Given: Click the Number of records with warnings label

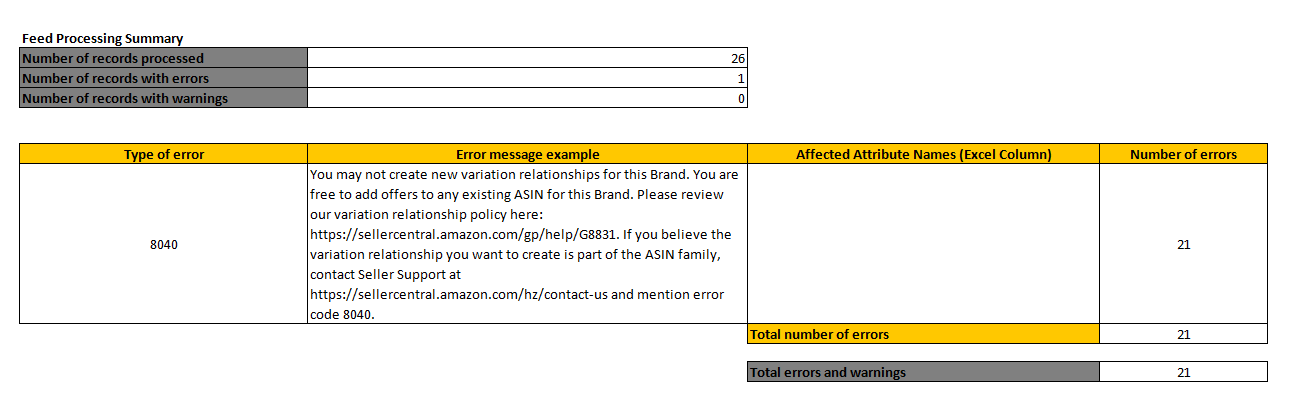Looking at the screenshot, I should (164, 98).
